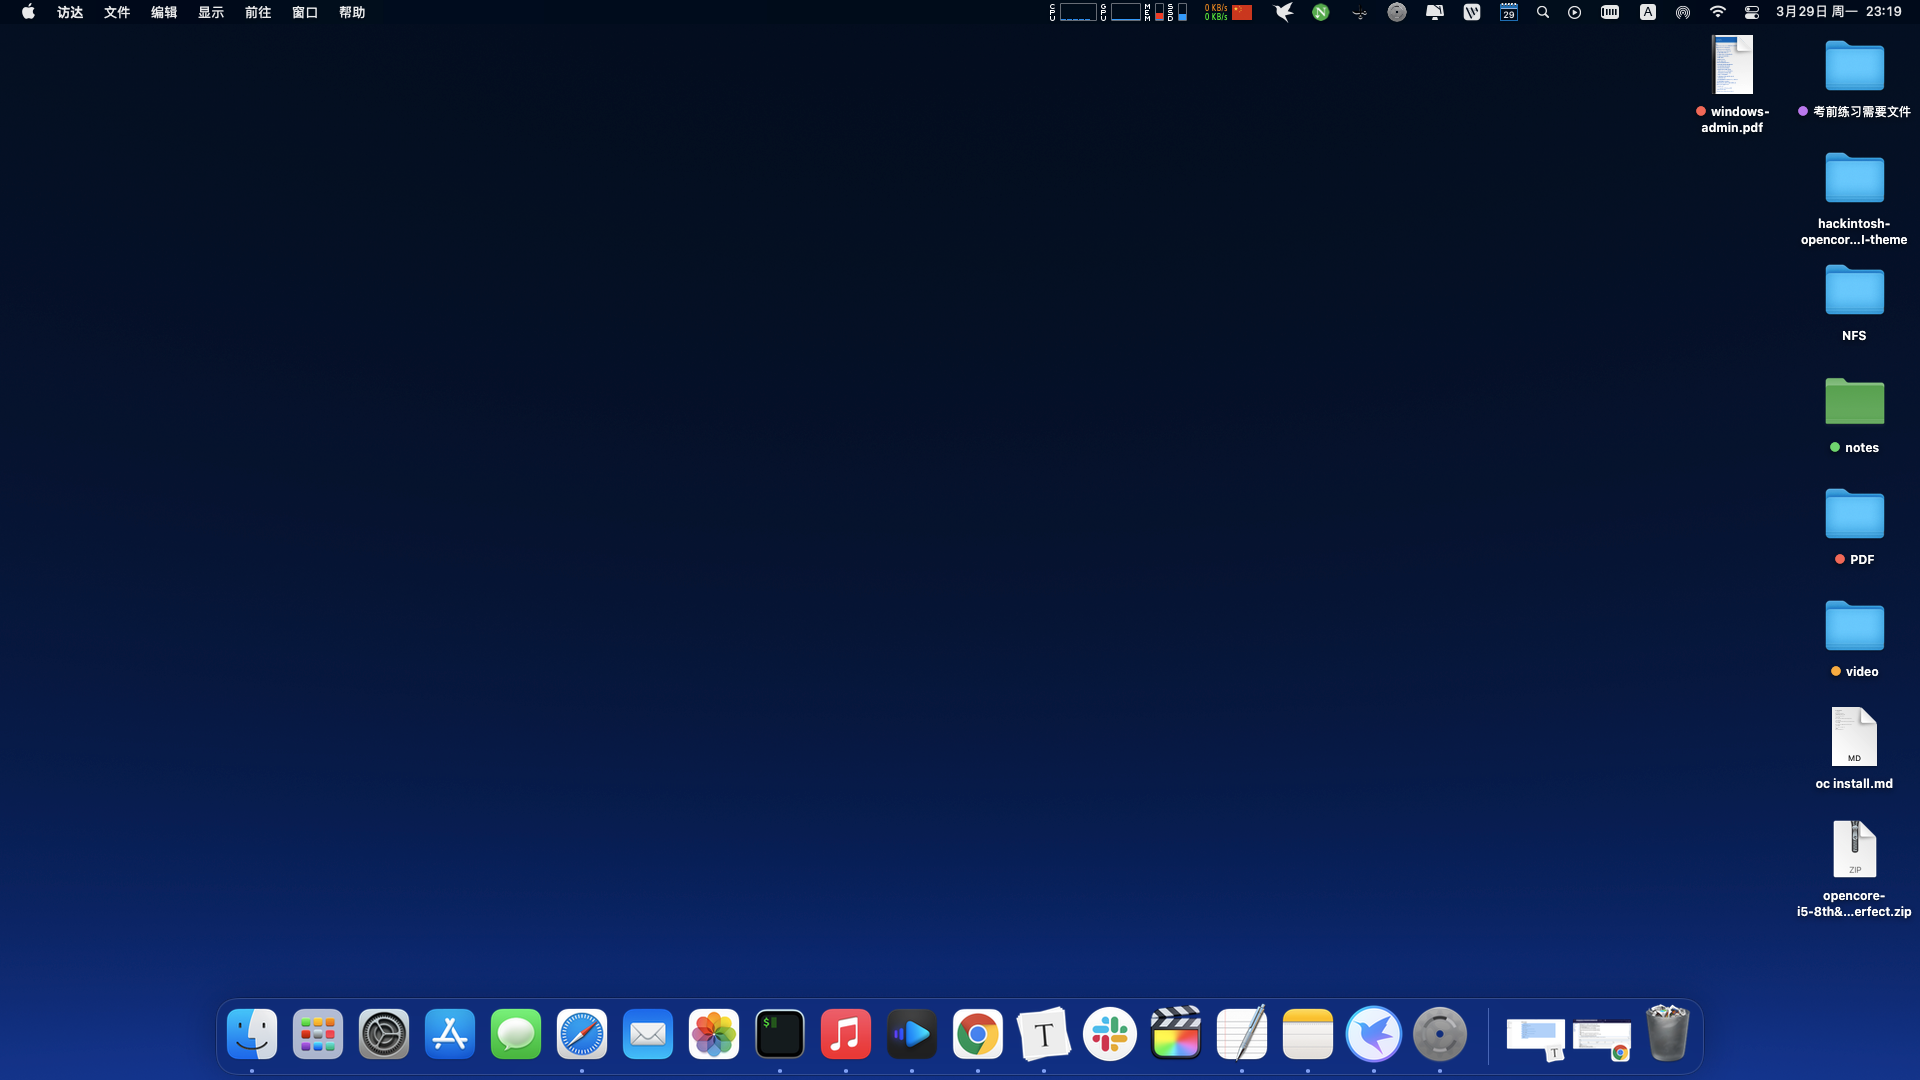The width and height of the screenshot is (1920, 1080).
Task: Open TextEdit from the Dock
Action: pyautogui.click(x=1242, y=1034)
